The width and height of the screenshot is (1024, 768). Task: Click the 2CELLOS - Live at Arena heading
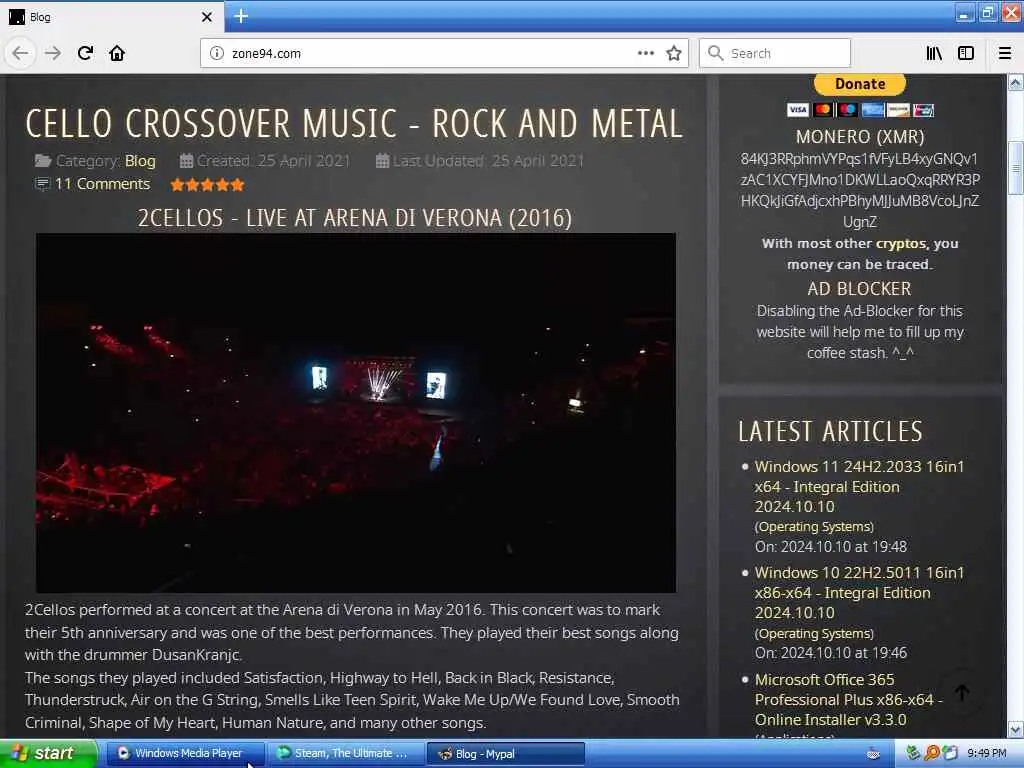coord(355,218)
